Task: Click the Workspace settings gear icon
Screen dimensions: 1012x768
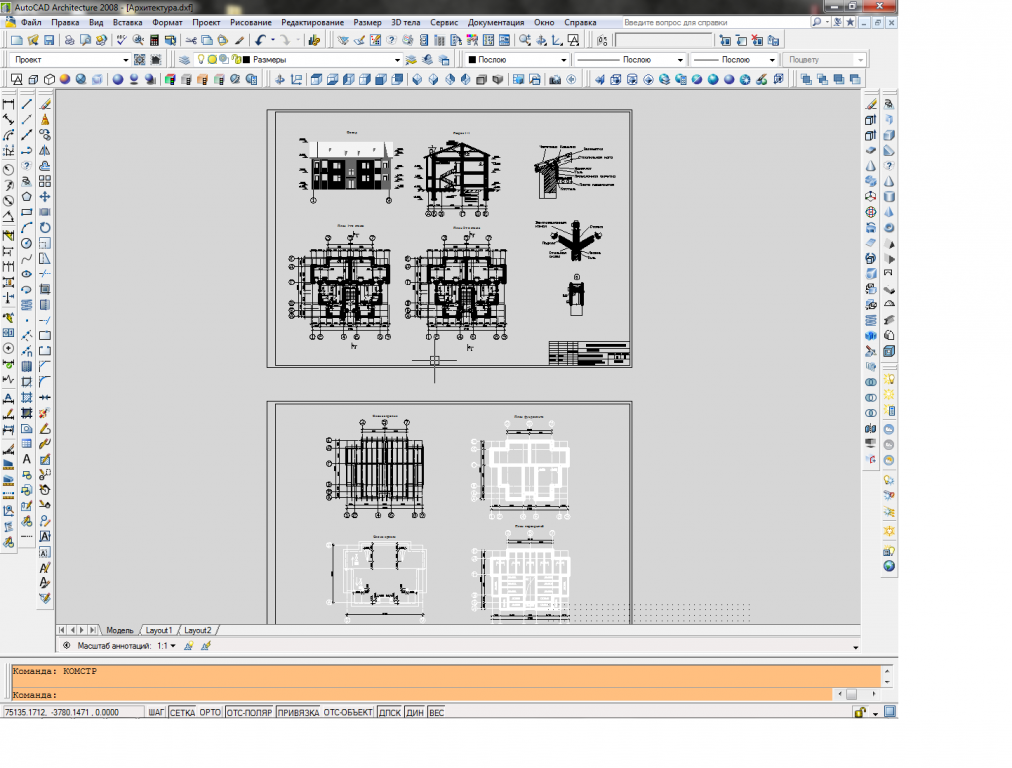Action: click(x=139, y=59)
